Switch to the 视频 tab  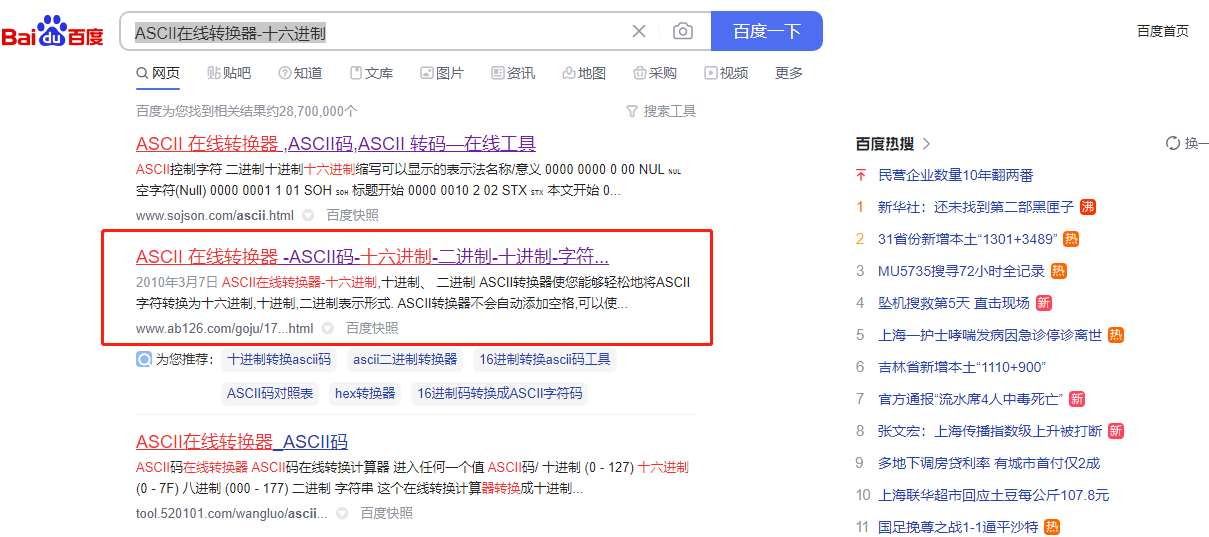(x=726, y=73)
